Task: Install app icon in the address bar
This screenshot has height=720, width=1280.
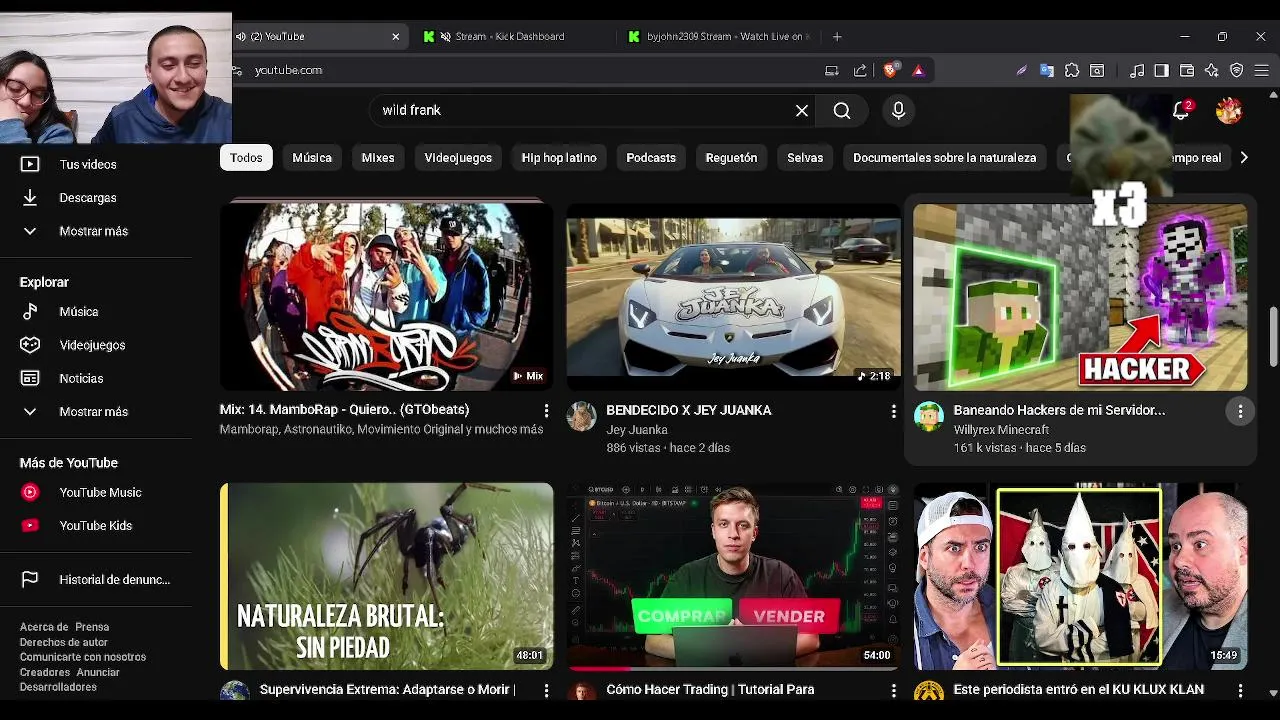Action: coord(832,70)
